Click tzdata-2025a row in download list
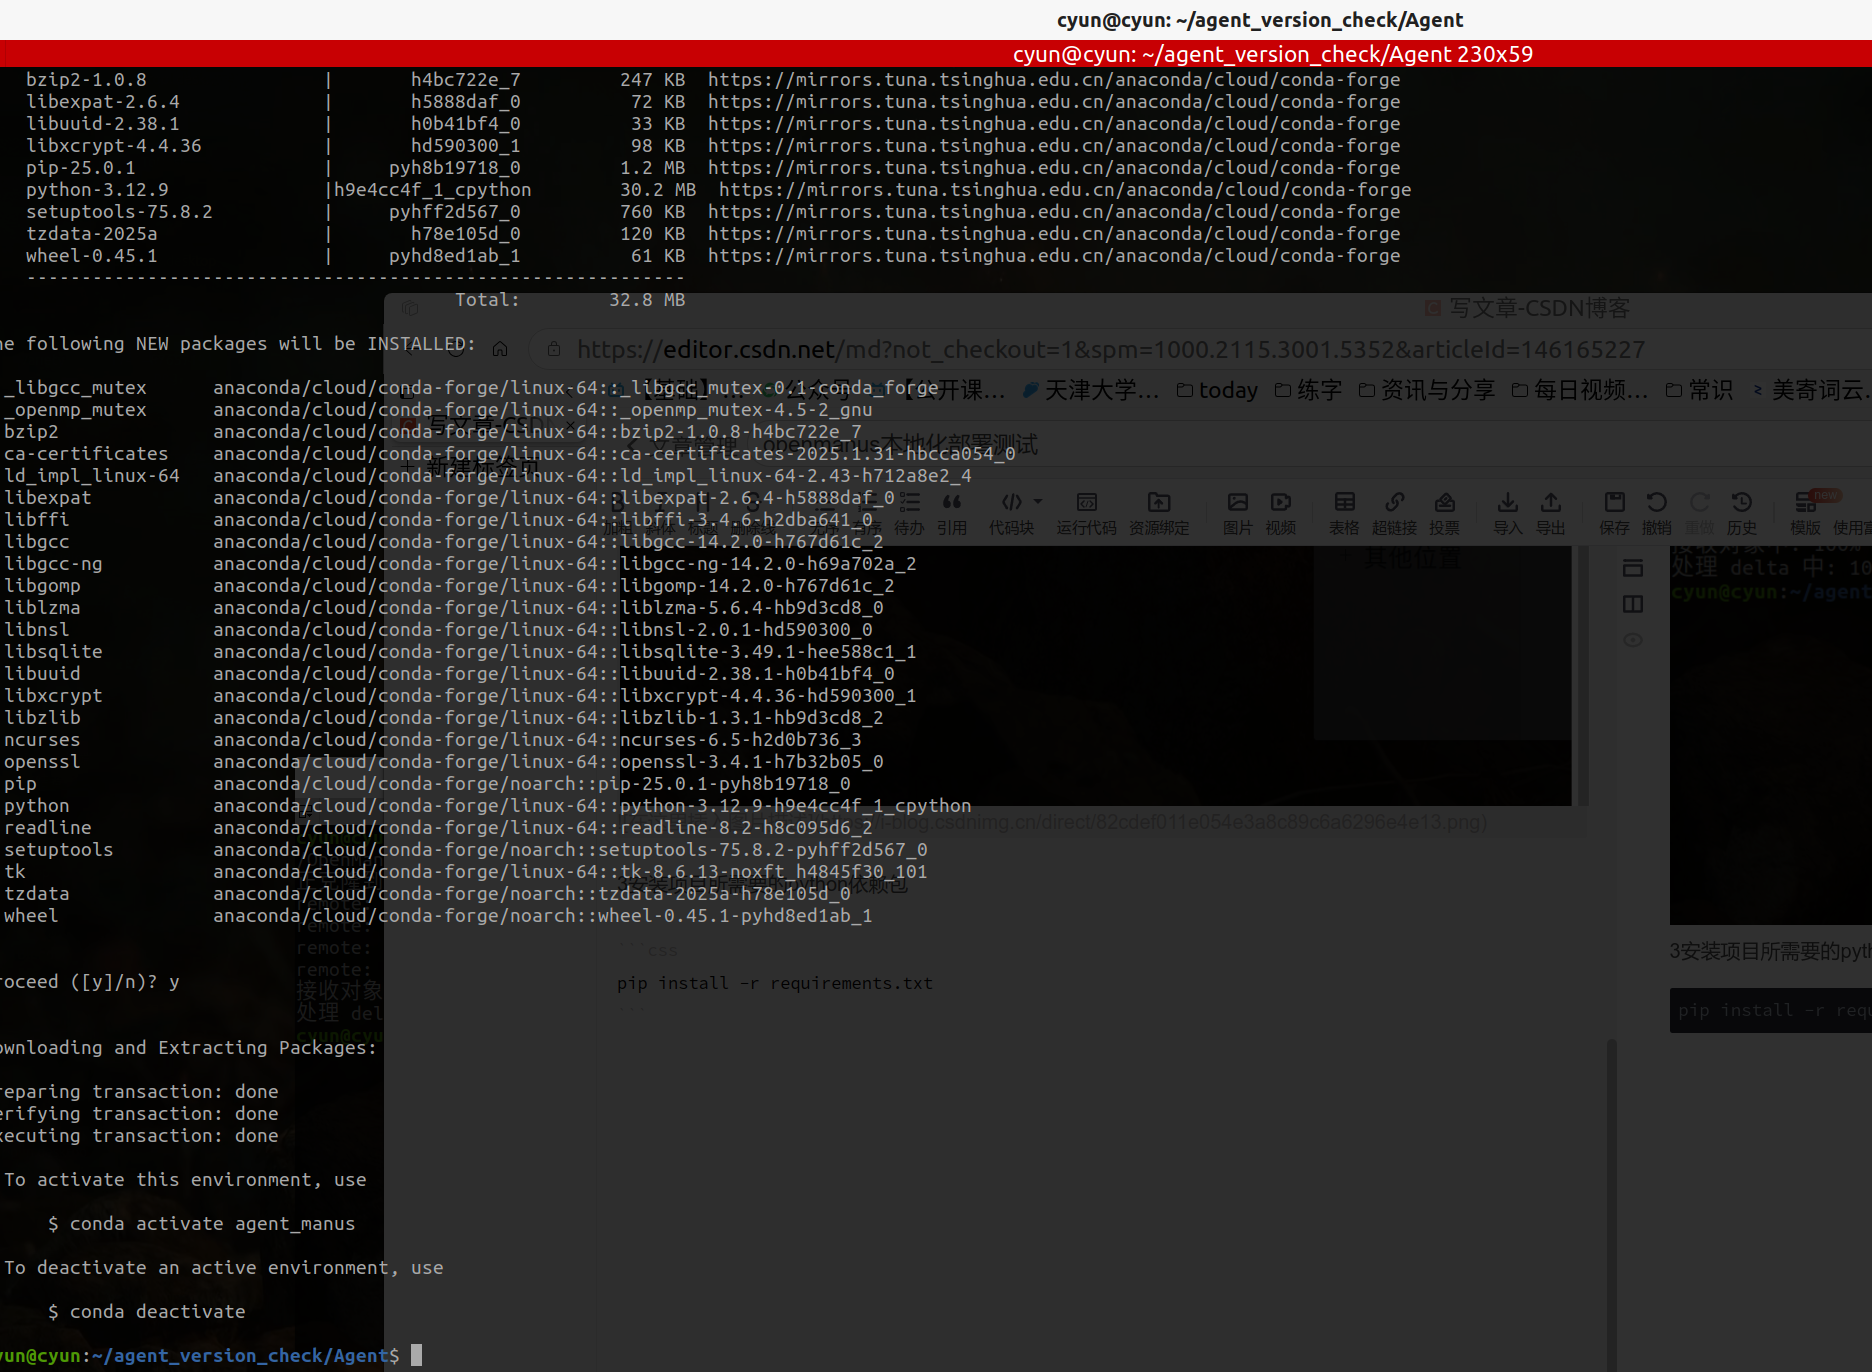1872x1372 pixels. [713, 234]
